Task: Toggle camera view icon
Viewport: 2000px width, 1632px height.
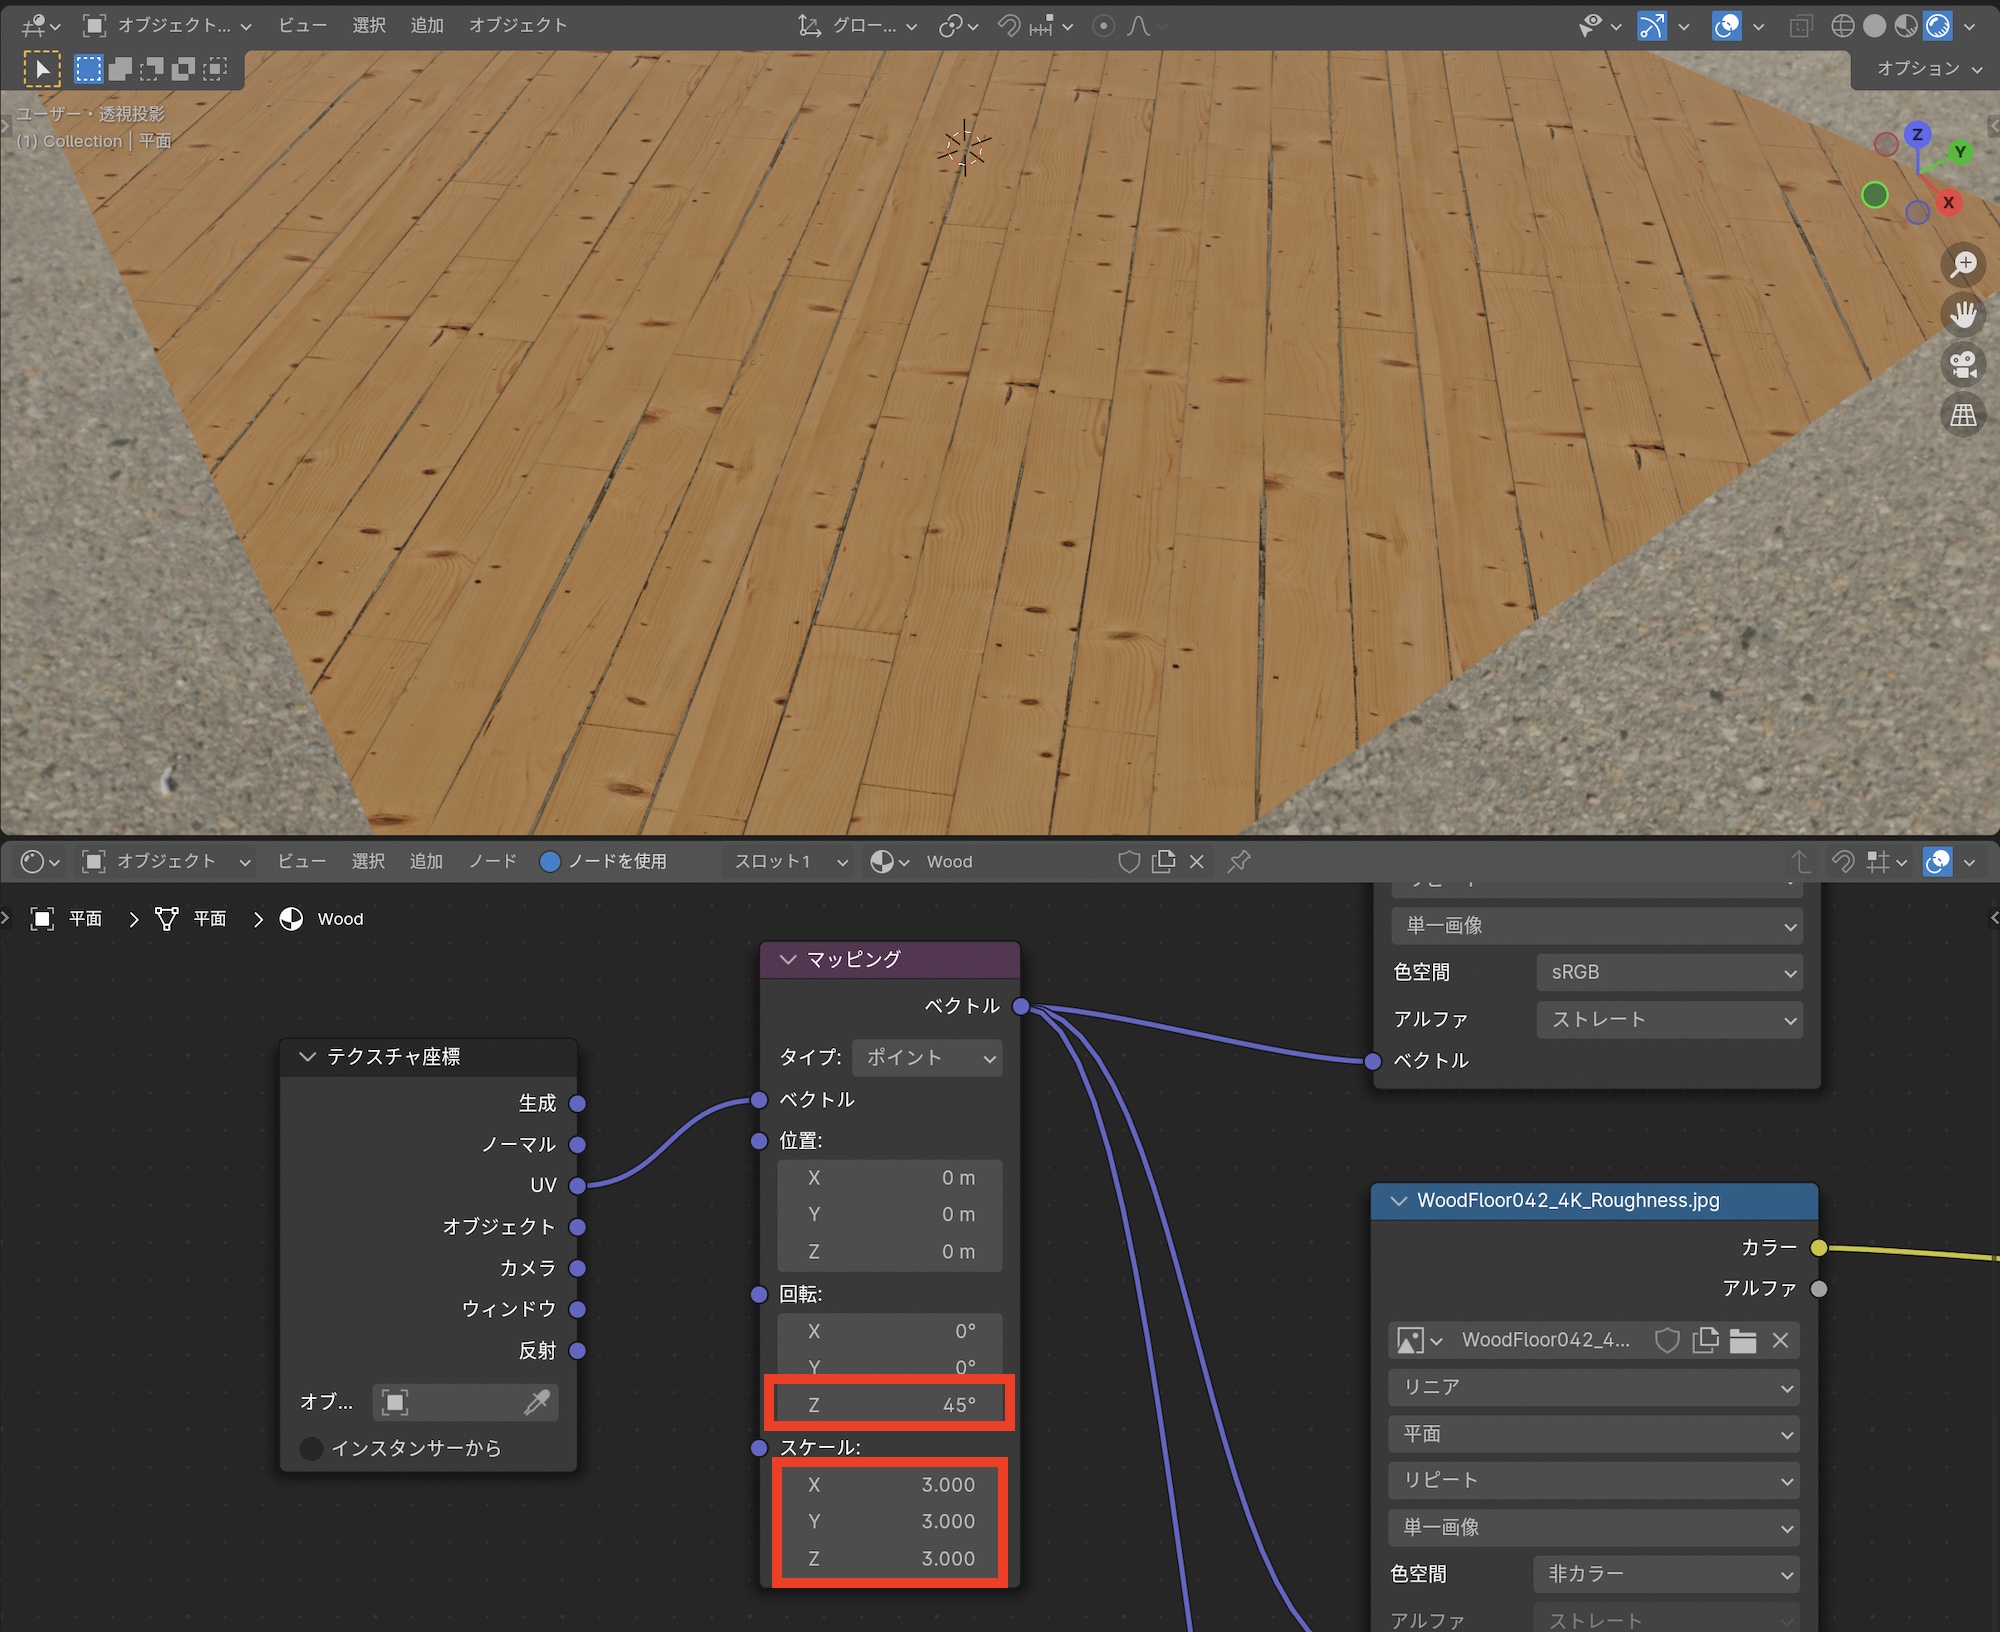Action: tap(1963, 364)
